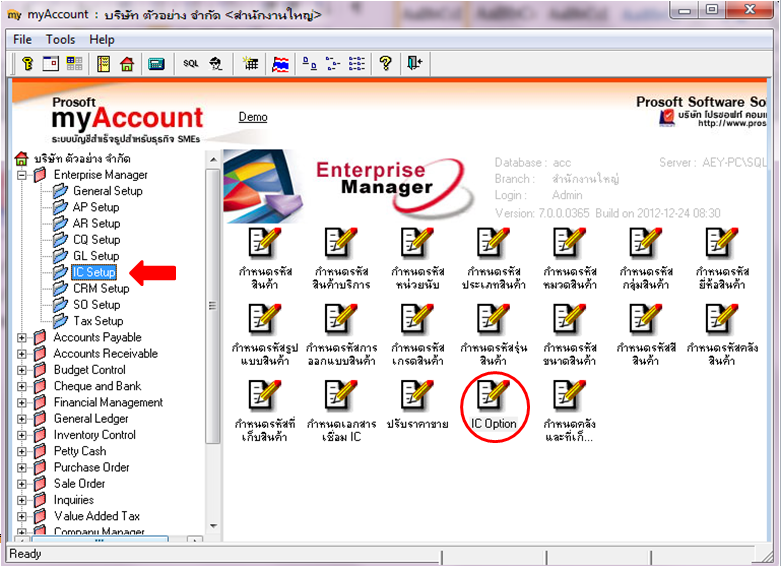Collapse the Enterprise Manager tree node
The height and width of the screenshot is (566, 781).
[x=21, y=175]
